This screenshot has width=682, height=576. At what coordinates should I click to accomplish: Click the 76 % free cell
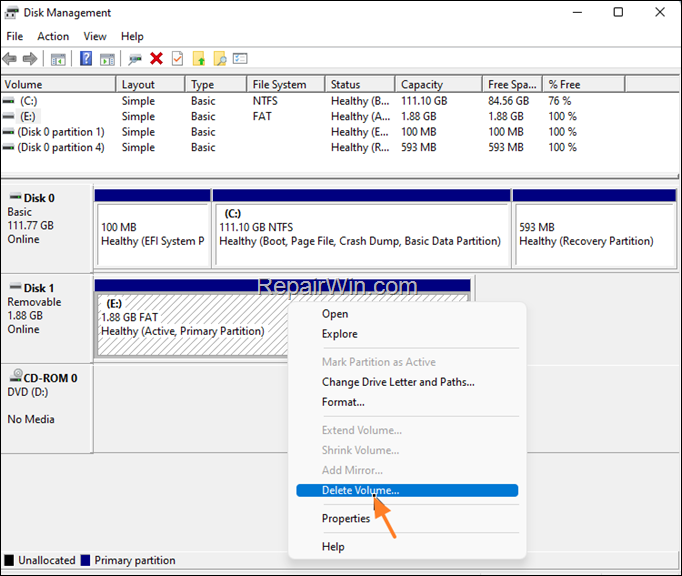560,101
